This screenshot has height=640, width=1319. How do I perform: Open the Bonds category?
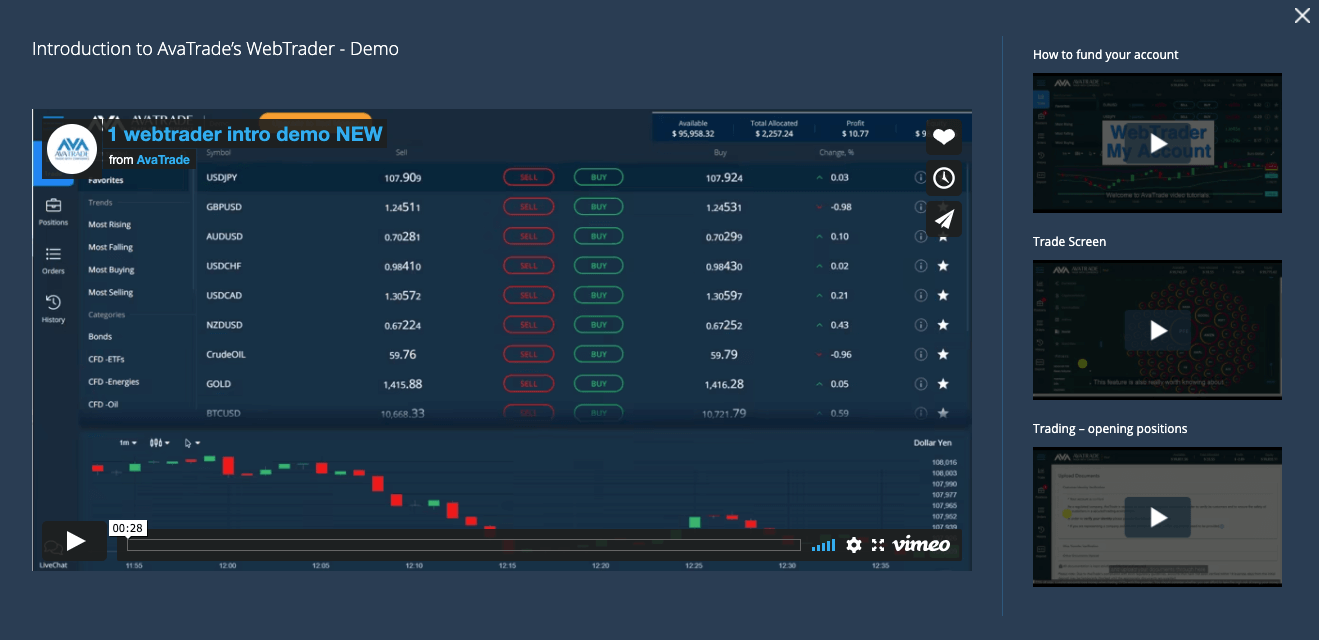click(100, 337)
